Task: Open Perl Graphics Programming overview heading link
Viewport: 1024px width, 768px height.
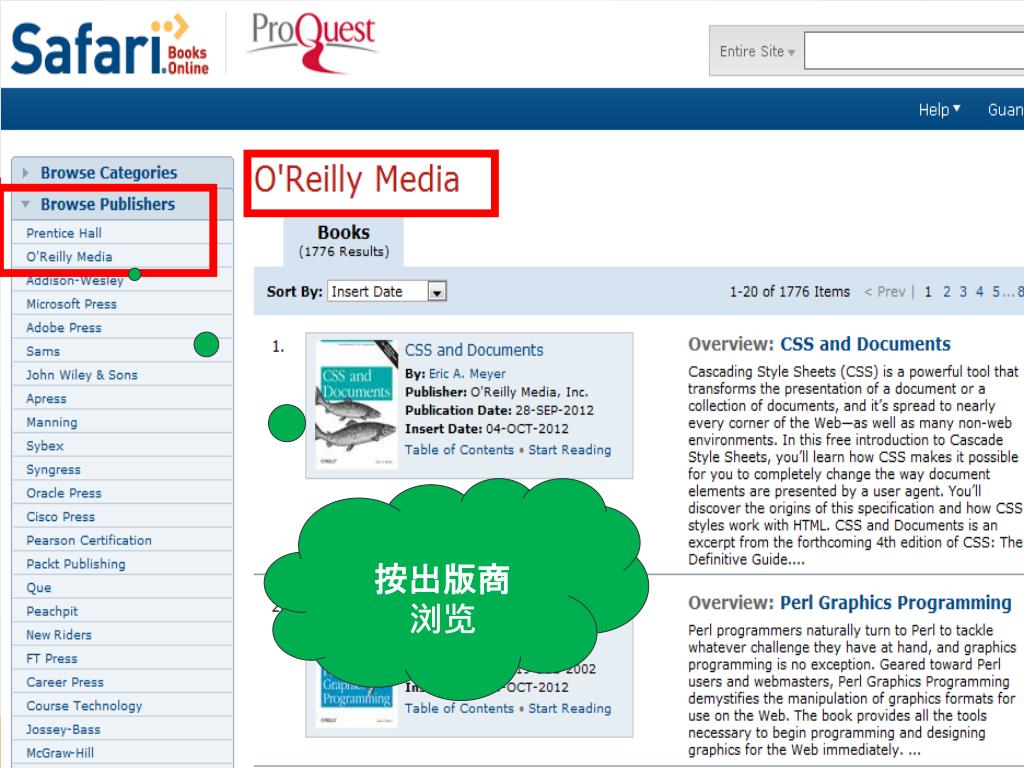Action: [895, 603]
